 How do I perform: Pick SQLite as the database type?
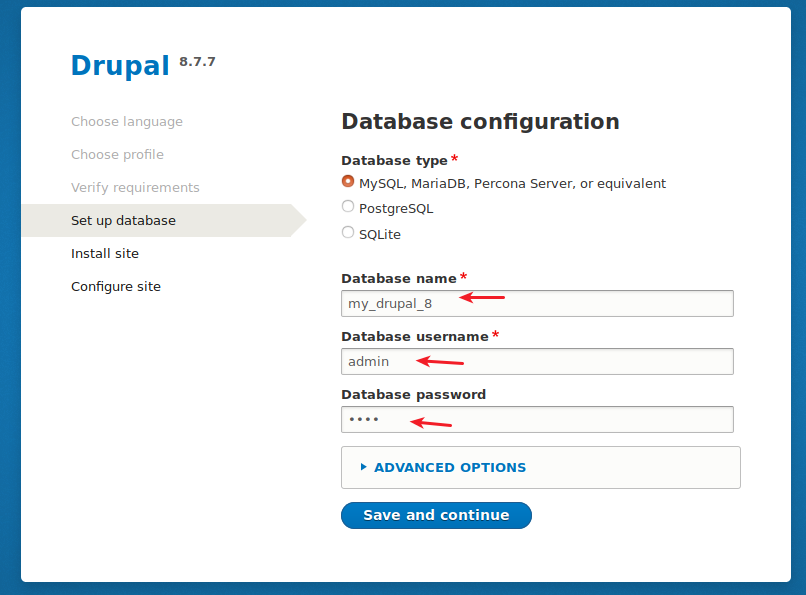coord(348,232)
